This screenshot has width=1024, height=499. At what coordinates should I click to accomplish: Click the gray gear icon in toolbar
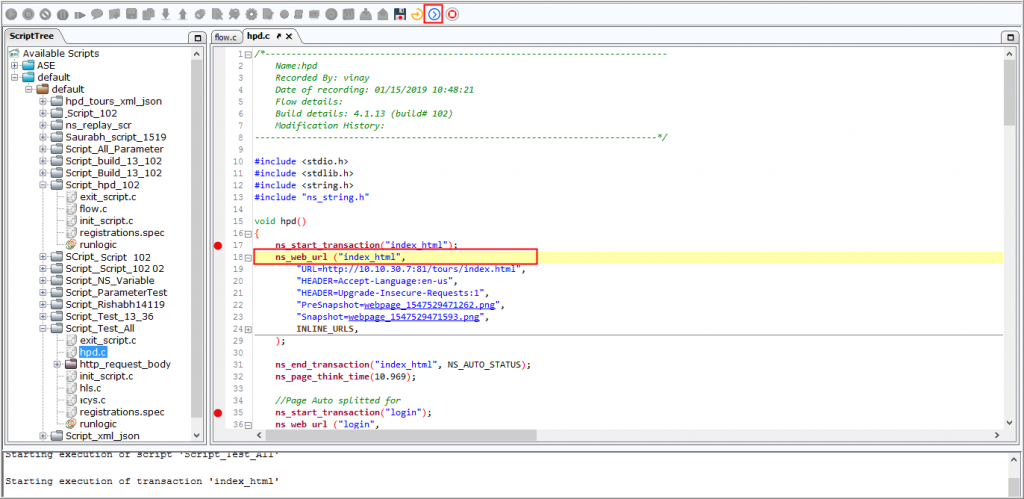251,14
